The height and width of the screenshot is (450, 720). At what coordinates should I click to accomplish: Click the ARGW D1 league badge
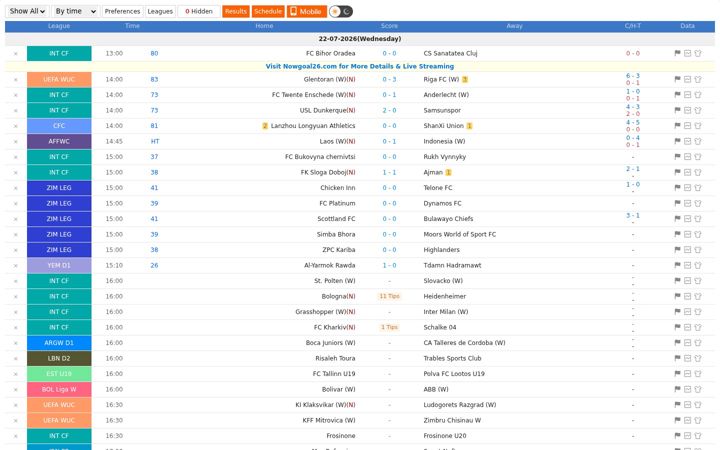[x=59, y=343]
